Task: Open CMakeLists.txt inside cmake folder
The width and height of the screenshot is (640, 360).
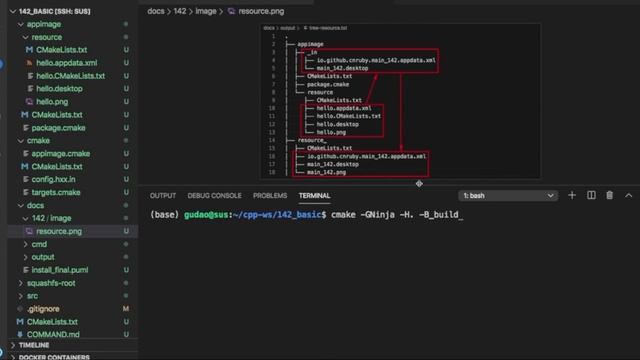Action: [x=57, y=167]
